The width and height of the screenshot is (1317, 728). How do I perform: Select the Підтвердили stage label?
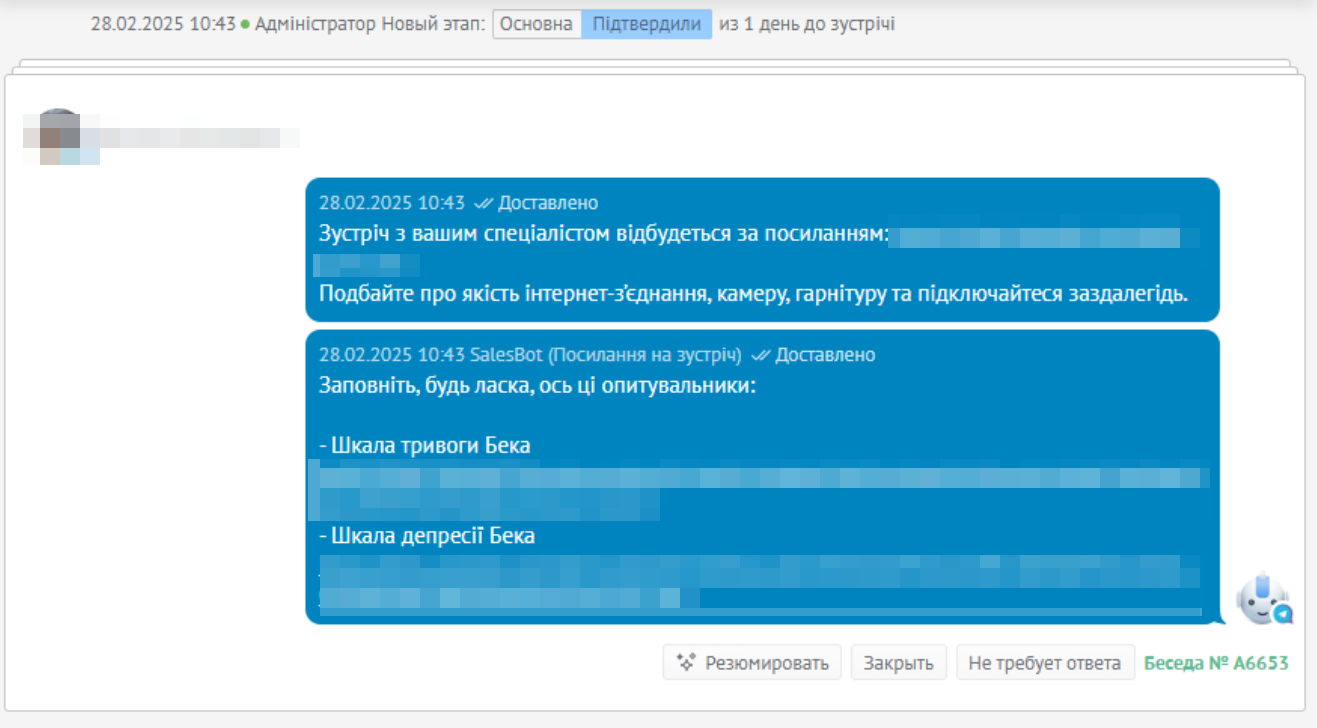point(647,24)
